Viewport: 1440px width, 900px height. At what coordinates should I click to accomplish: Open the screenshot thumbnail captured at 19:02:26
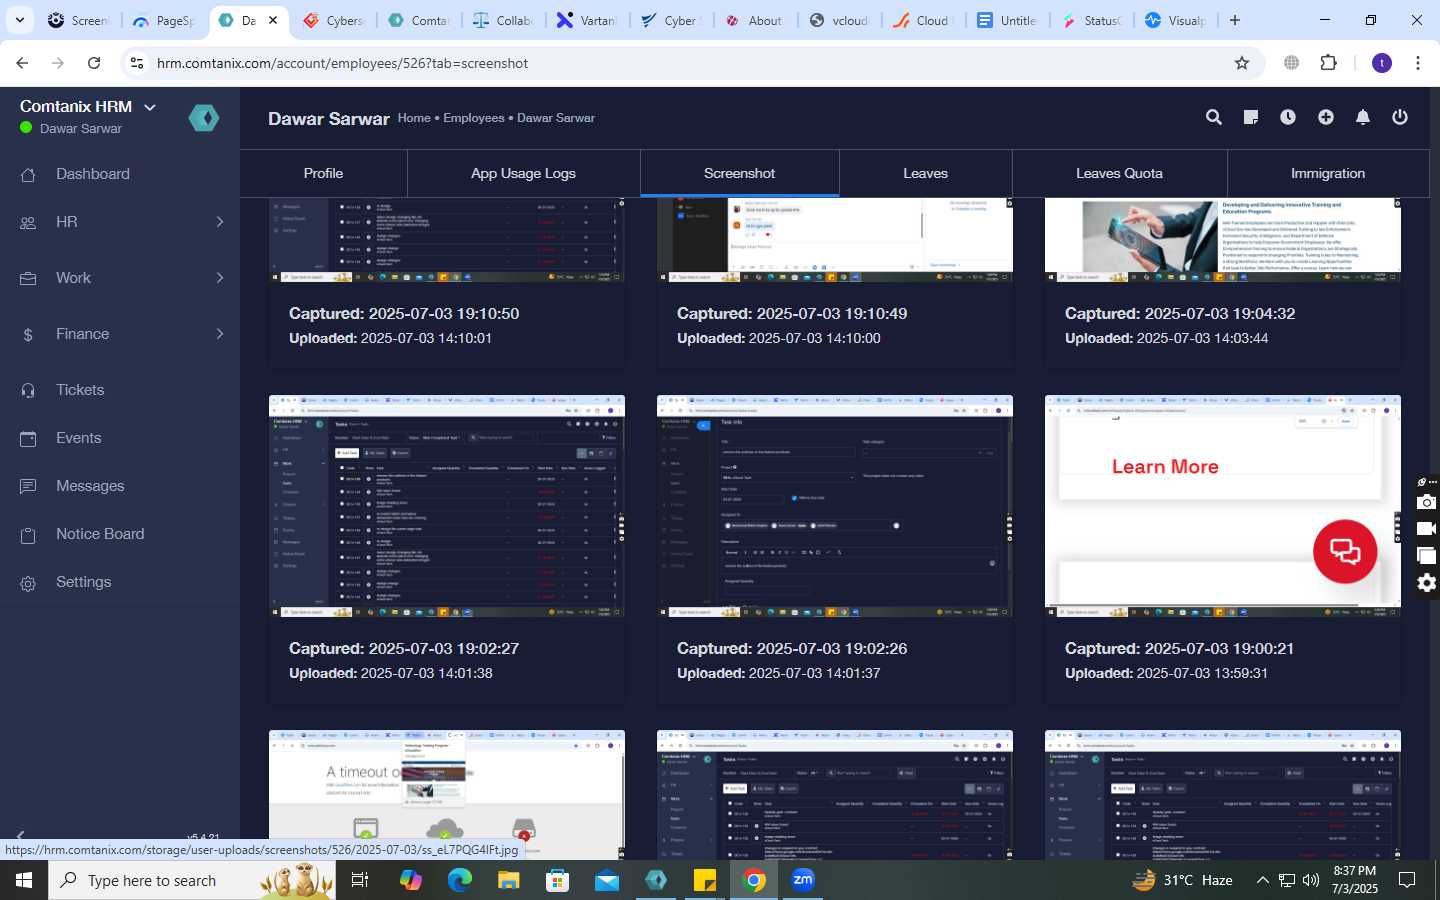tap(835, 506)
